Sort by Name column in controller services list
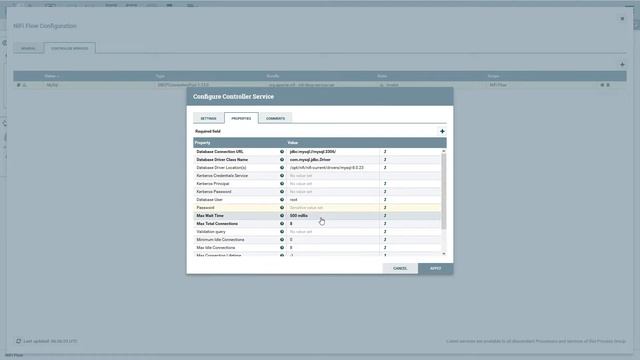The height and width of the screenshot is (360, 640). point(52,76)
